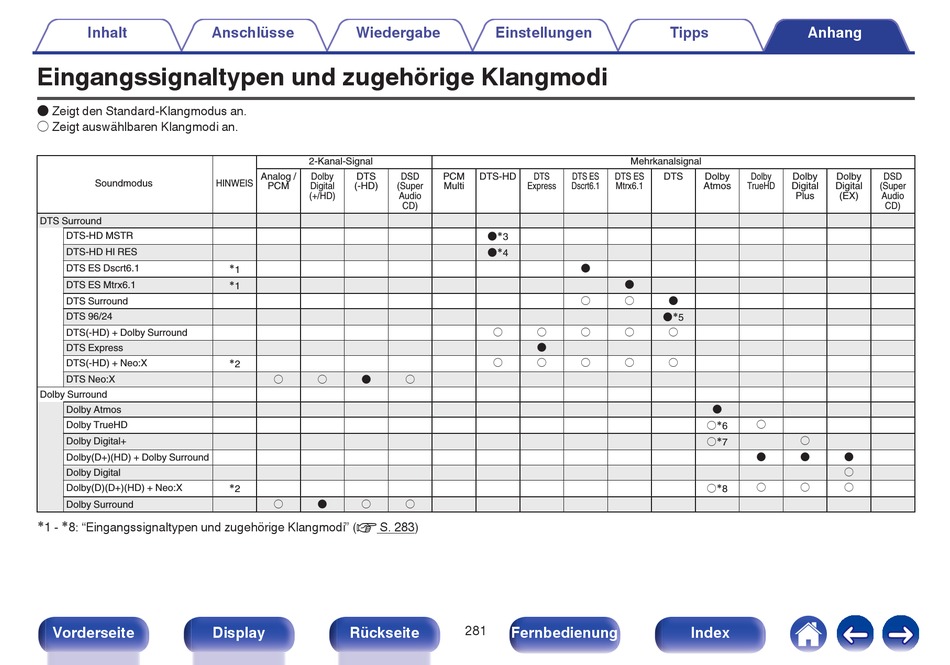Viewport: 950px width, 665px height.
Task: Click the Index button
Action: [710, 634]
